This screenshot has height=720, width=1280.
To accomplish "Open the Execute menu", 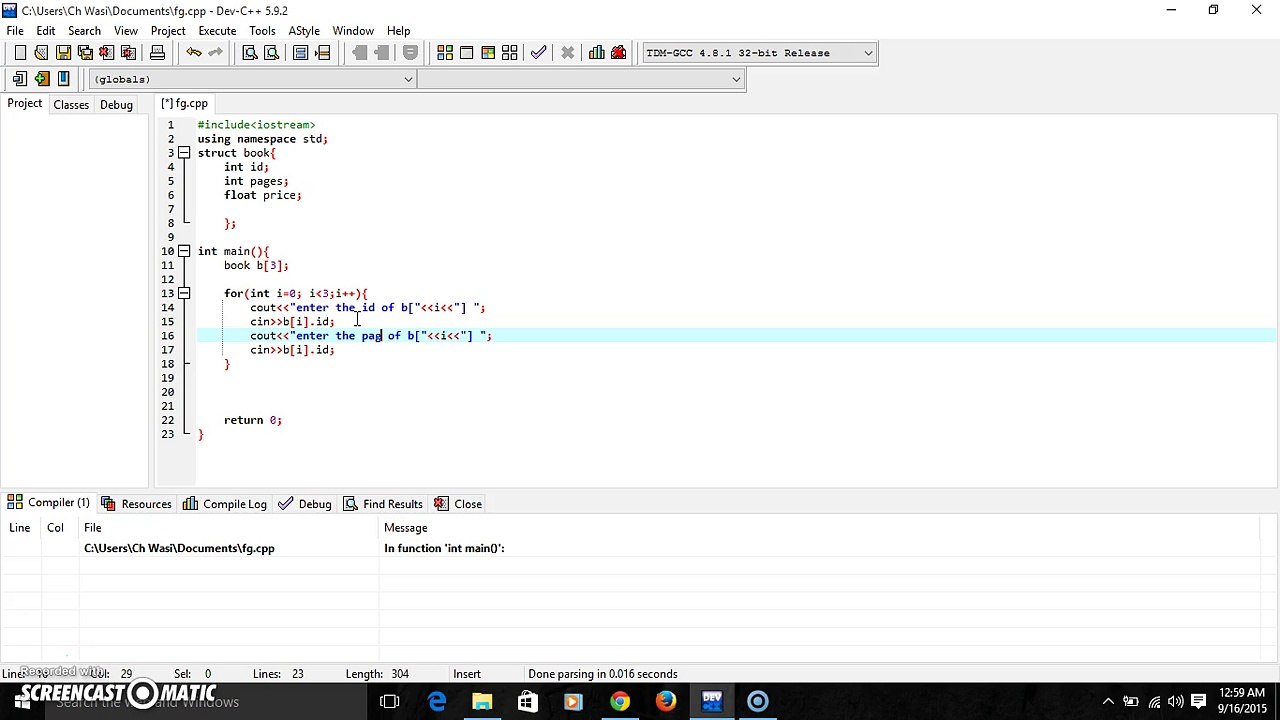I will click(x=217, y=31).
